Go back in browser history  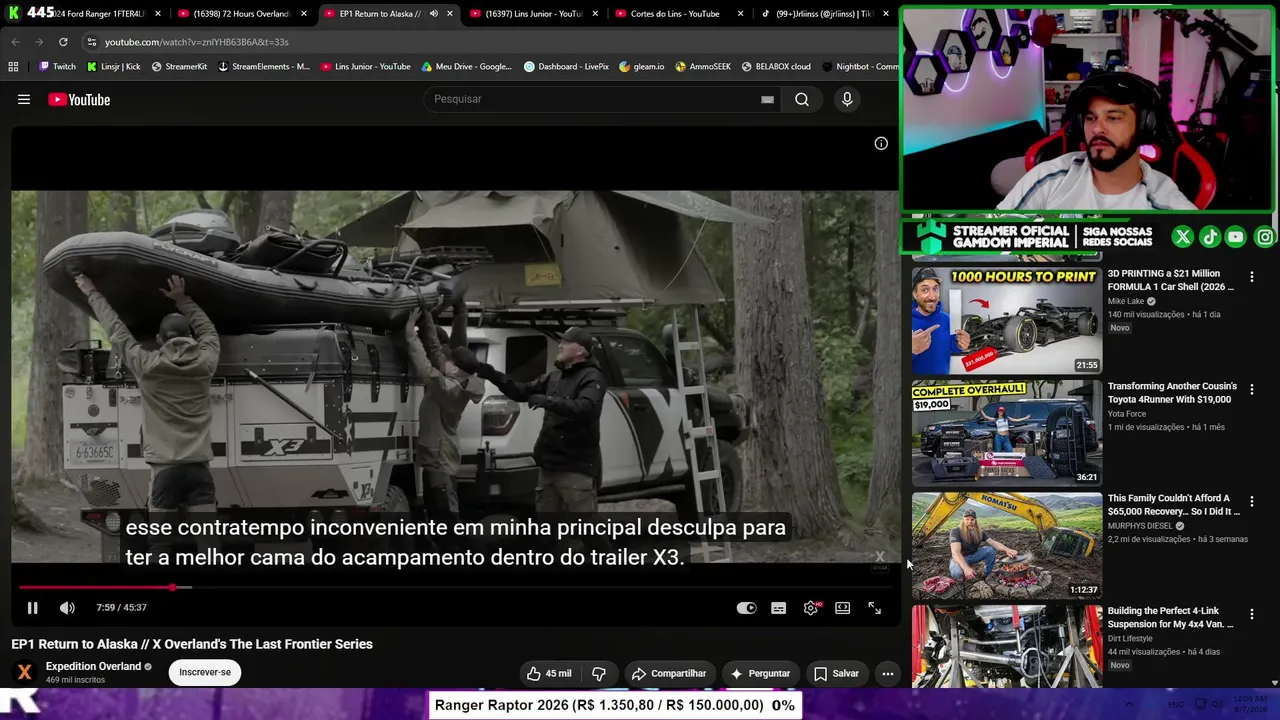[15, 42]
